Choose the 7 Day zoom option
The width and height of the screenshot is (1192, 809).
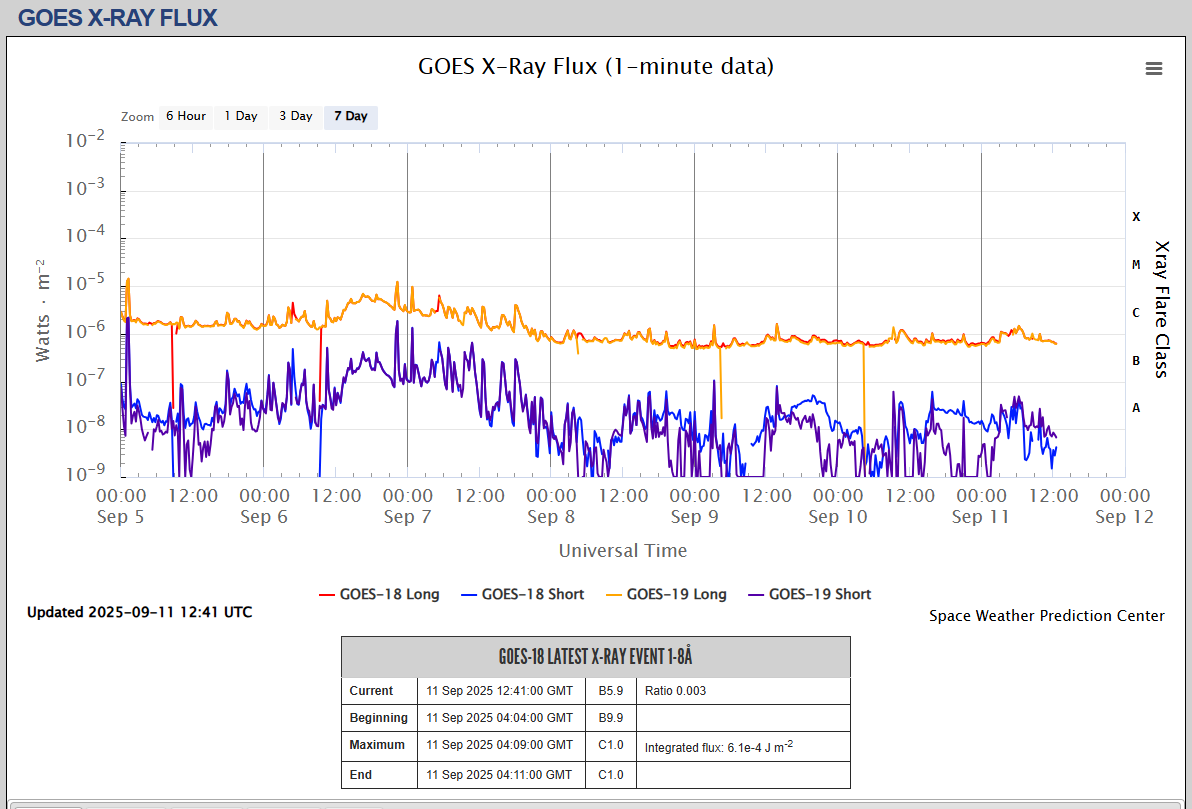tap(350, 117)
